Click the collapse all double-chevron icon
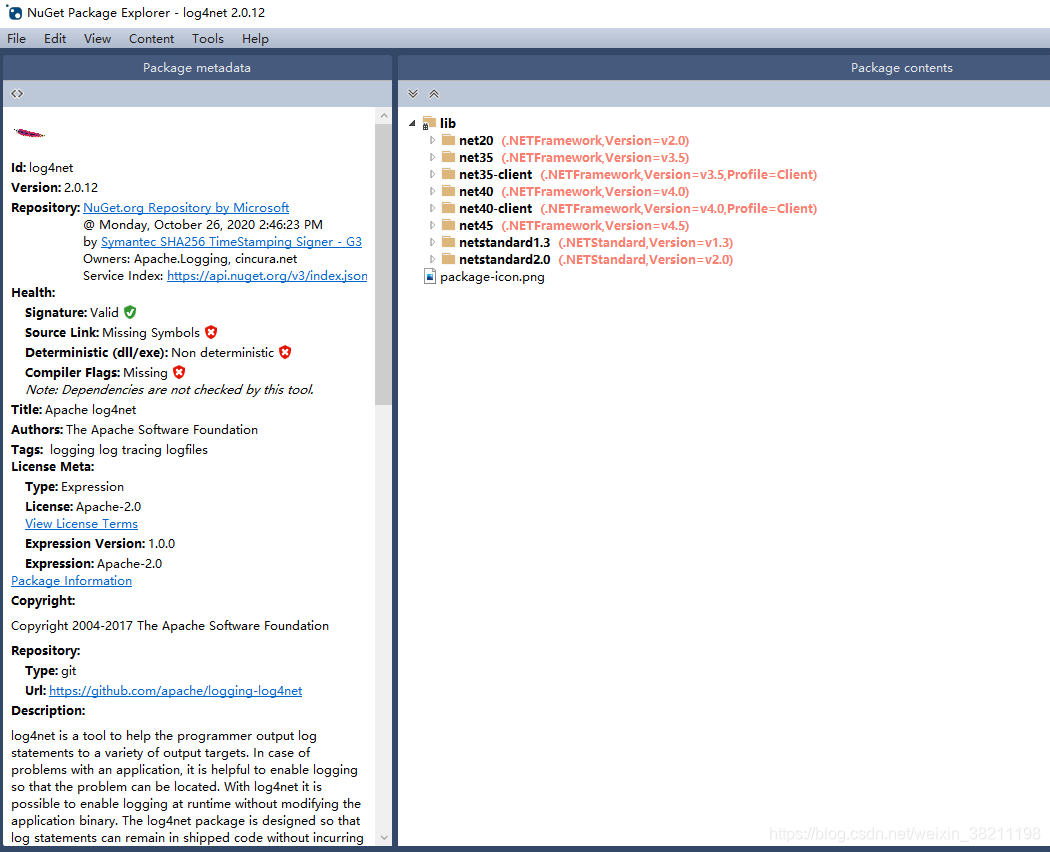 [x=434, y=94]
